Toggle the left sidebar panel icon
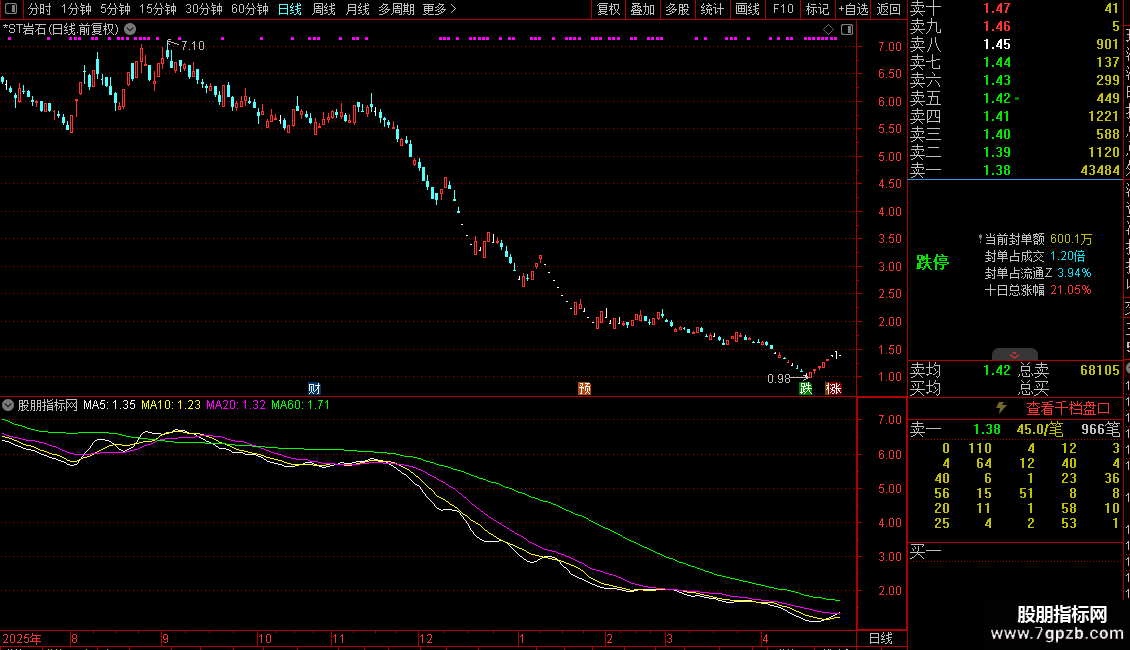The image size is (1130, 650). pyautogui.click(x=11, y=9)
